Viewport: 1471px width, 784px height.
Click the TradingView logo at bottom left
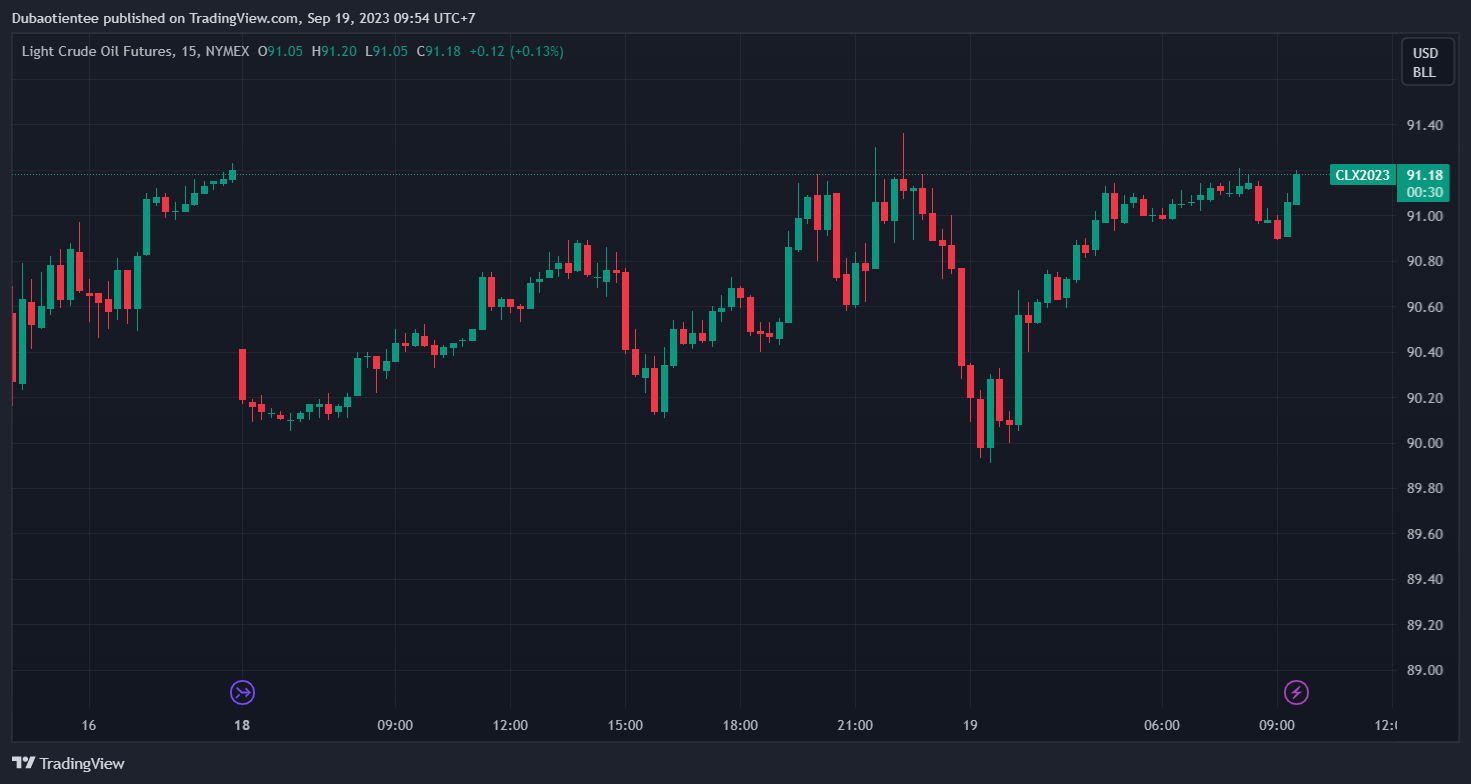[x=68, y=763]
